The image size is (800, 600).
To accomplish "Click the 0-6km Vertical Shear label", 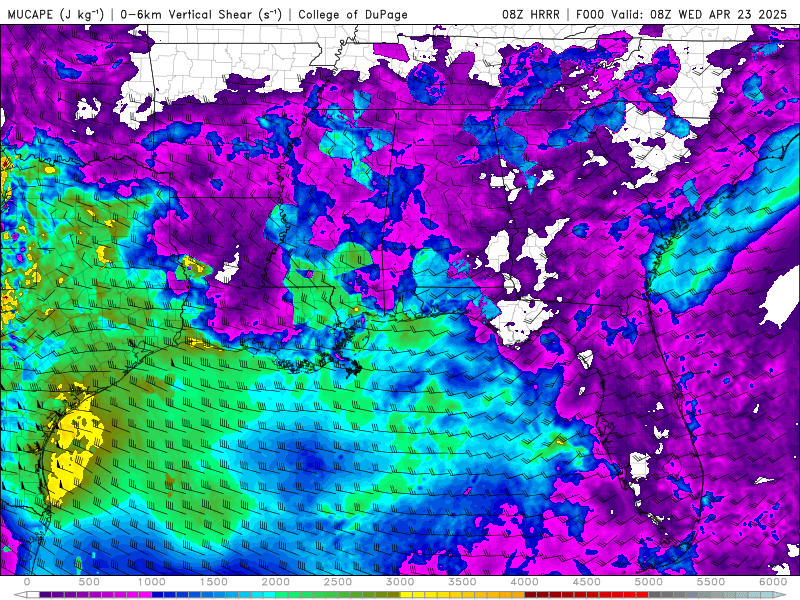I will pyautogui.click(x=201, y=14).
